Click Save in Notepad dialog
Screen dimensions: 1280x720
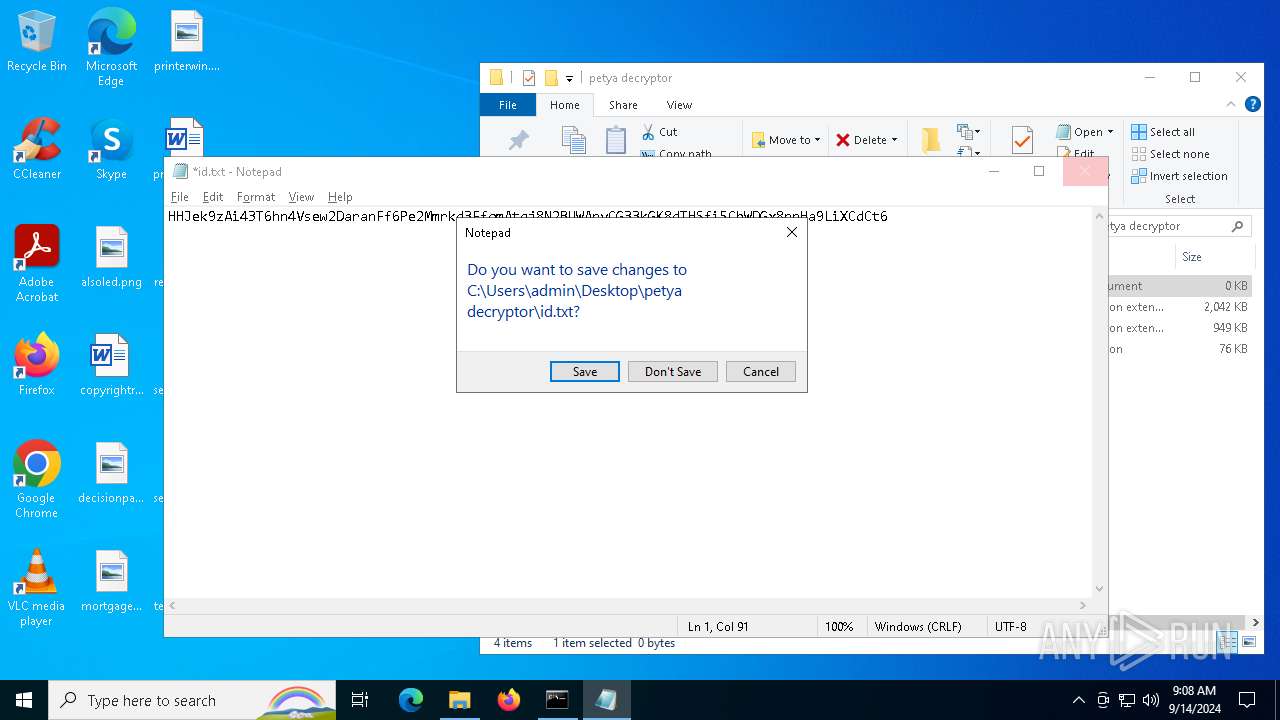coord(585,371)
